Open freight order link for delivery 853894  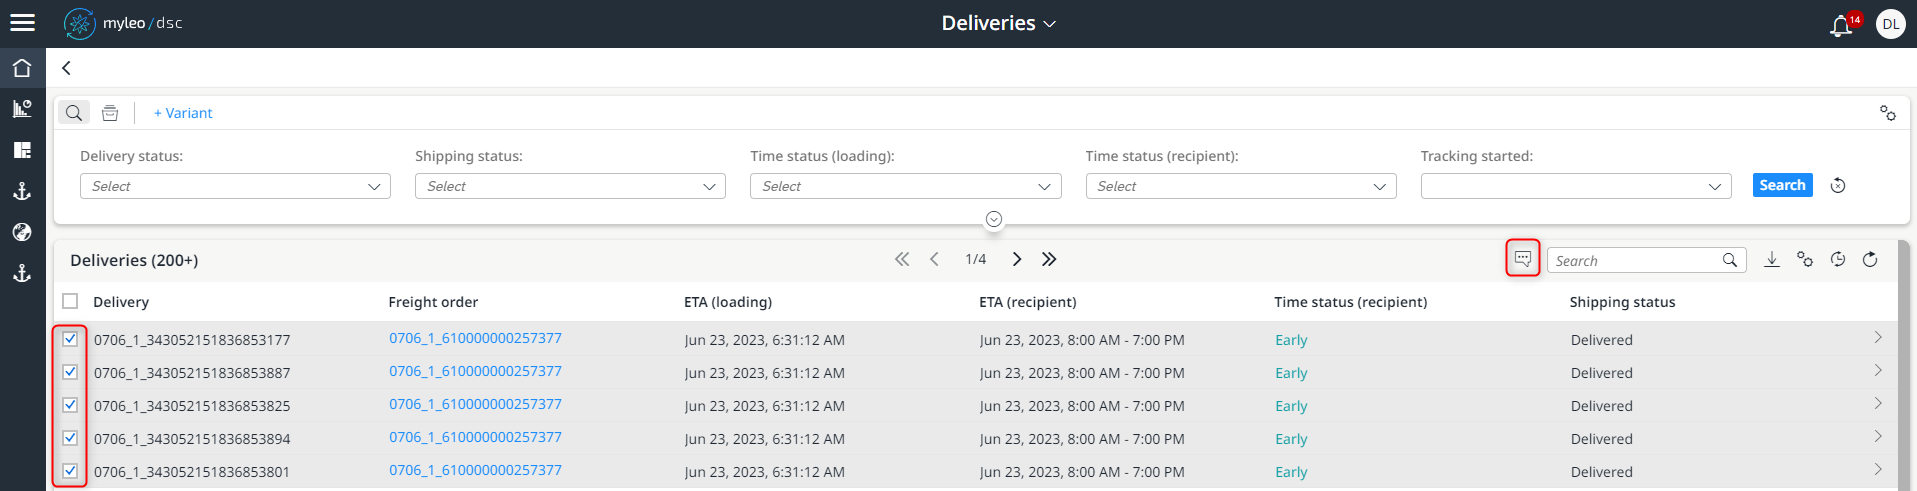[x=475, y=437]
